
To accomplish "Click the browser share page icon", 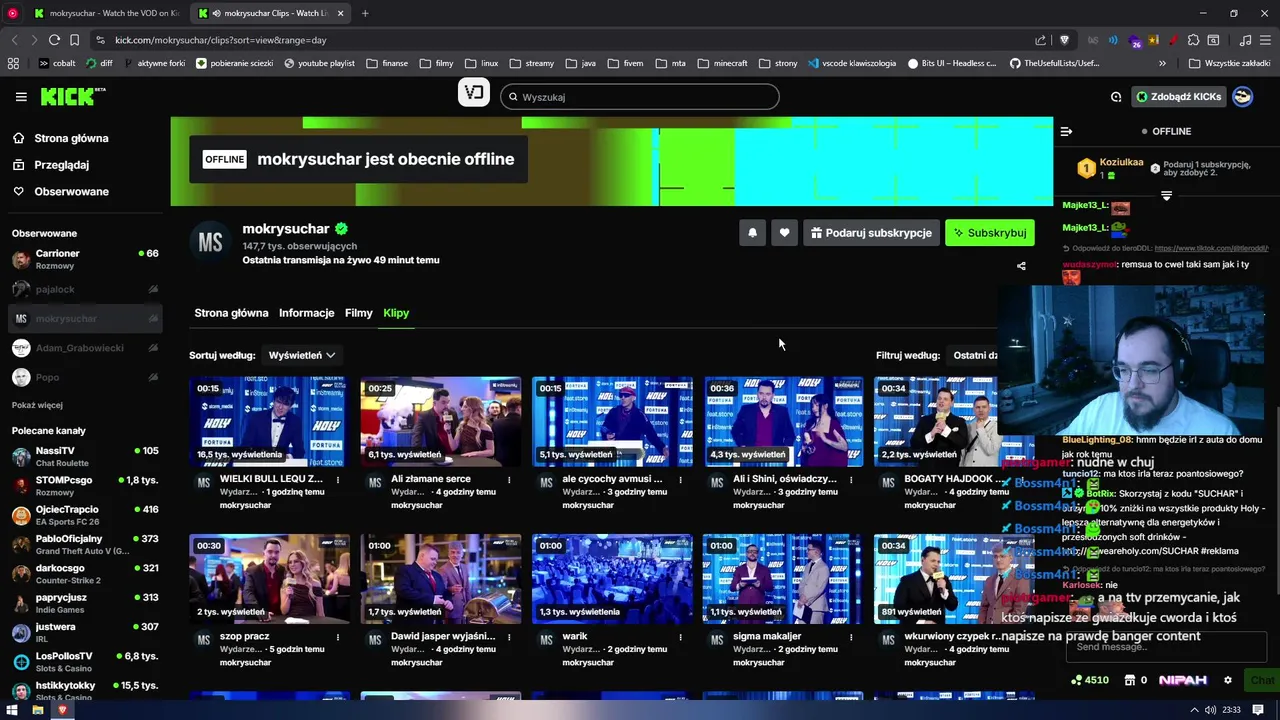I will [1041, 40].
